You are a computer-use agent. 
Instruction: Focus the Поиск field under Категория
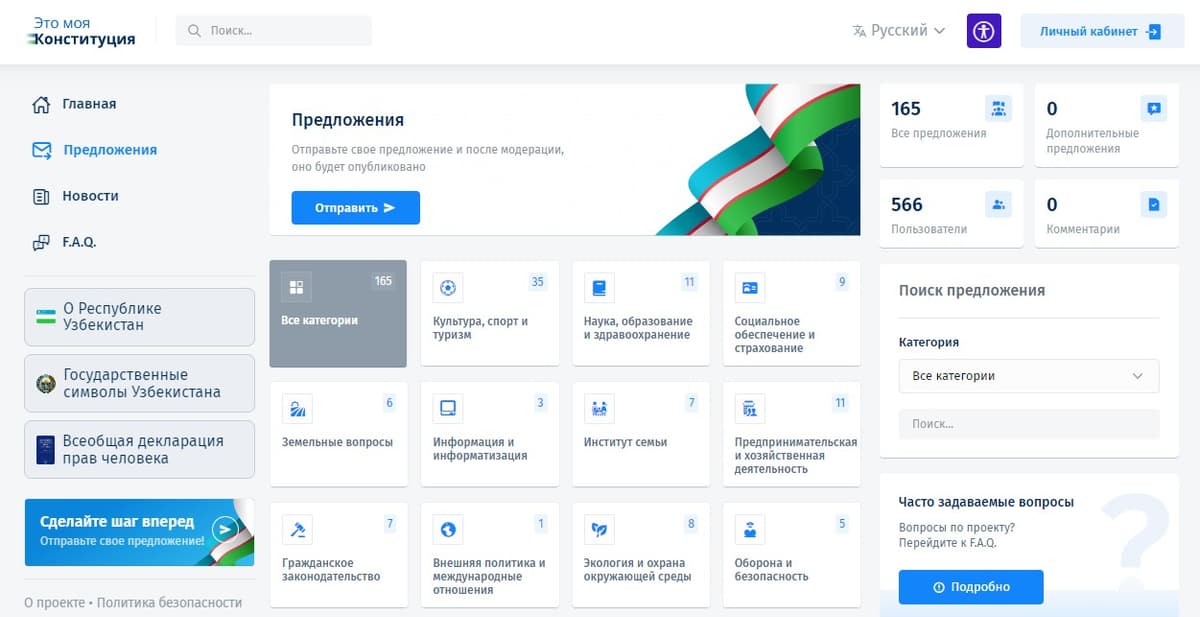click(x=1029, y=424)
